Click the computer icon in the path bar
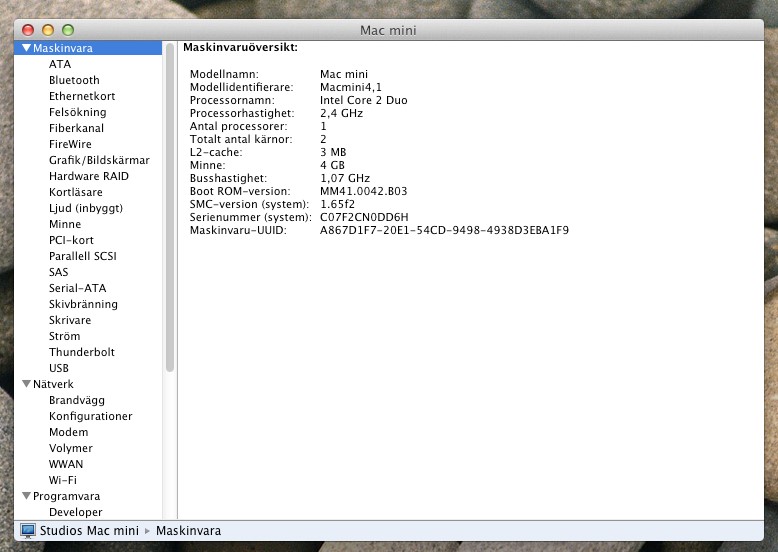778x552 pixels. tap(28, 530)
